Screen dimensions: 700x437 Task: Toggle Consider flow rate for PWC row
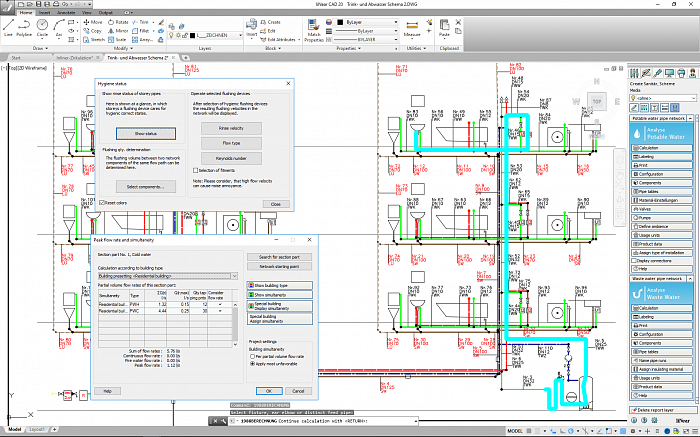coord(220,311)
